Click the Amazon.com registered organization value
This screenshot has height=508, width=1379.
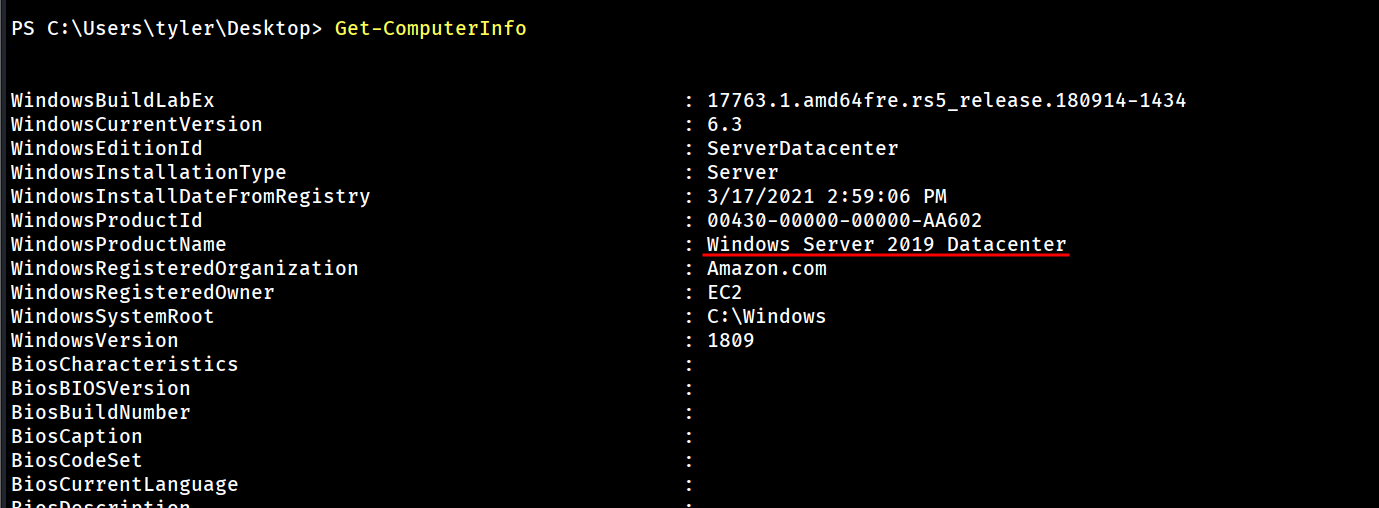(766, 269)
